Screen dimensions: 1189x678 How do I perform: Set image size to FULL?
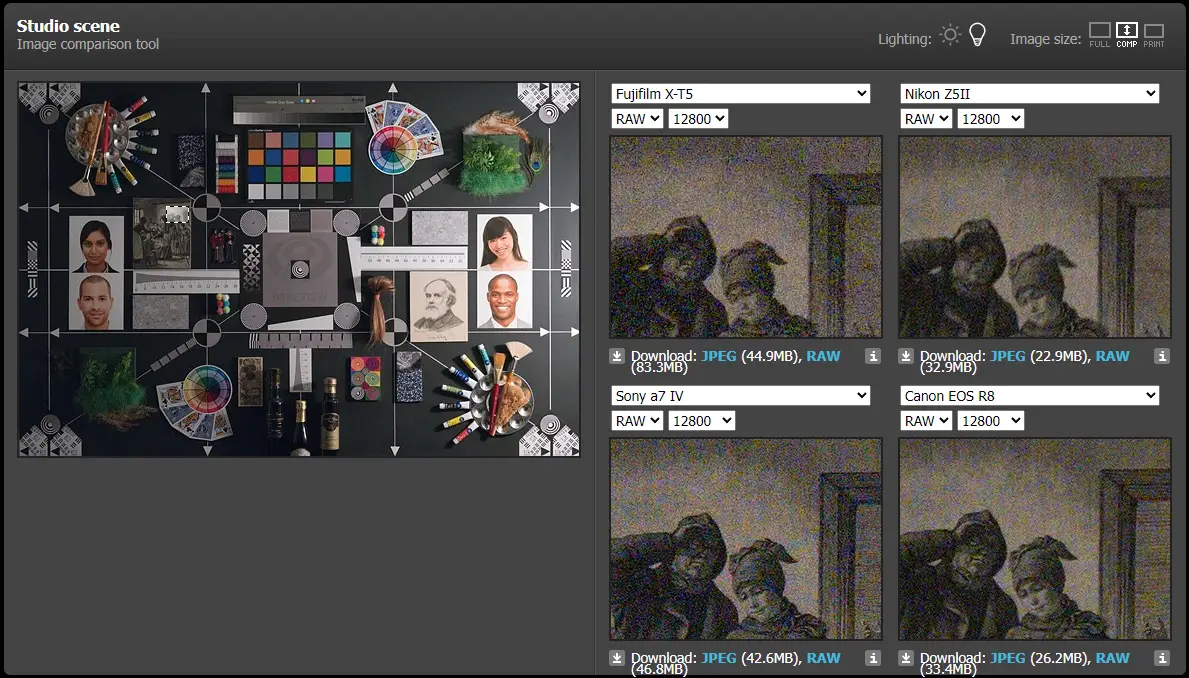pyautogui.click(x=1099, y=35)
